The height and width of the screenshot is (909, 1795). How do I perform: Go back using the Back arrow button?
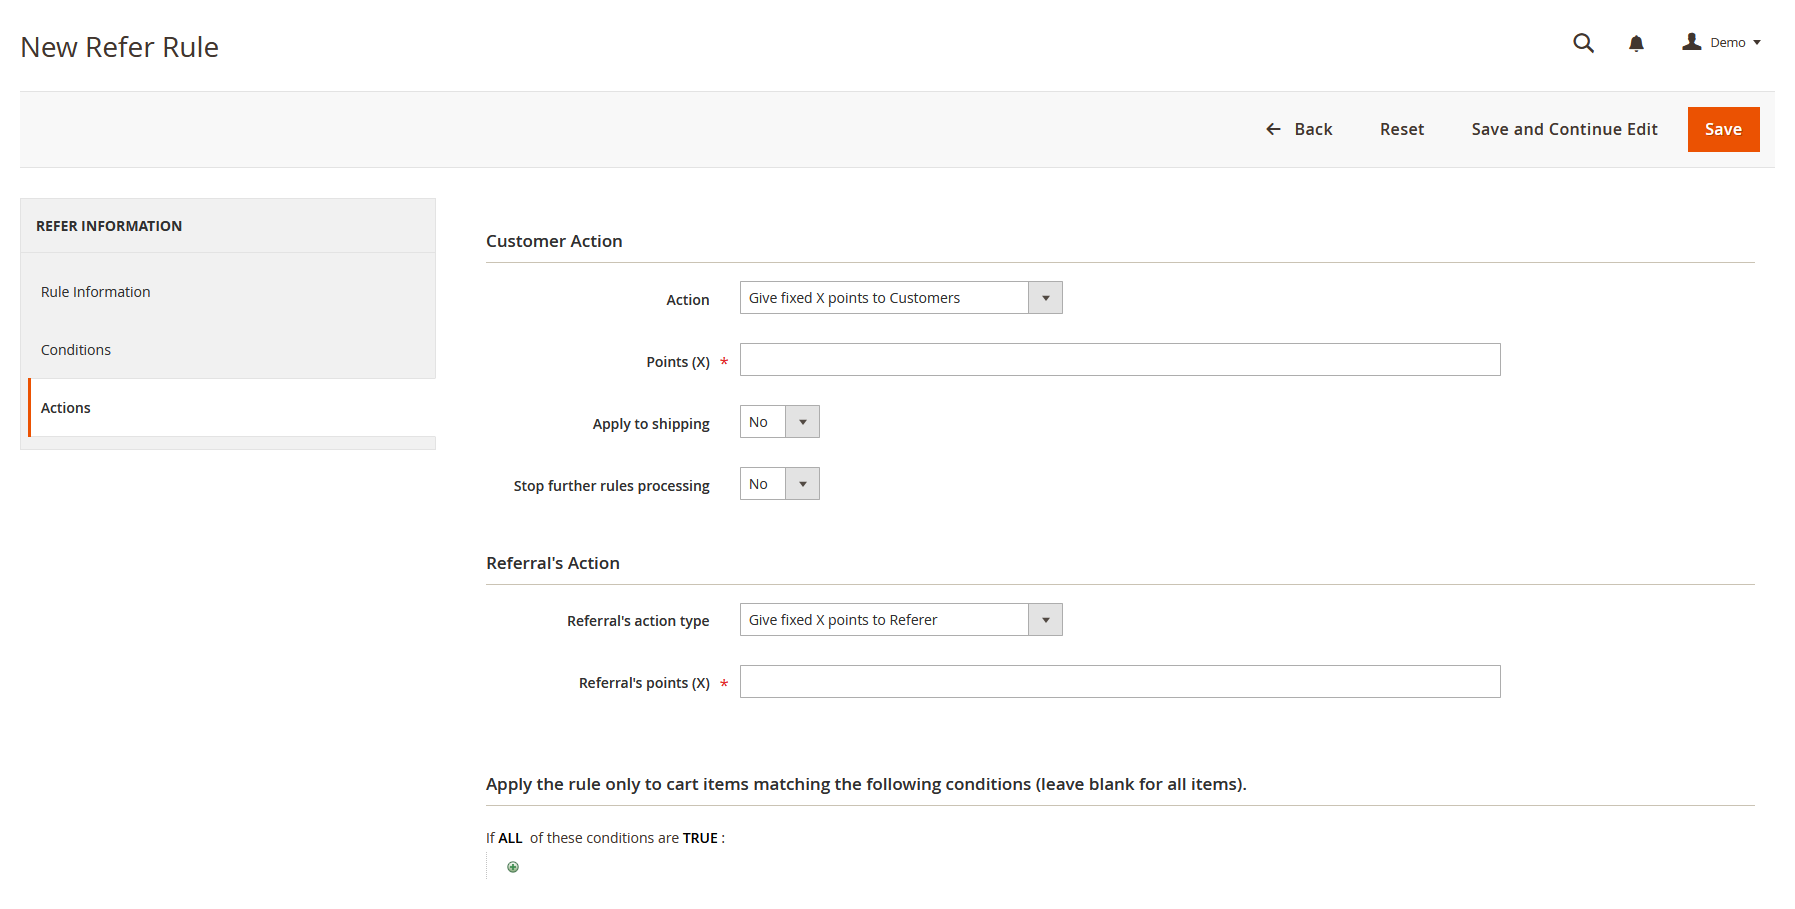(x=1299, y=129)
